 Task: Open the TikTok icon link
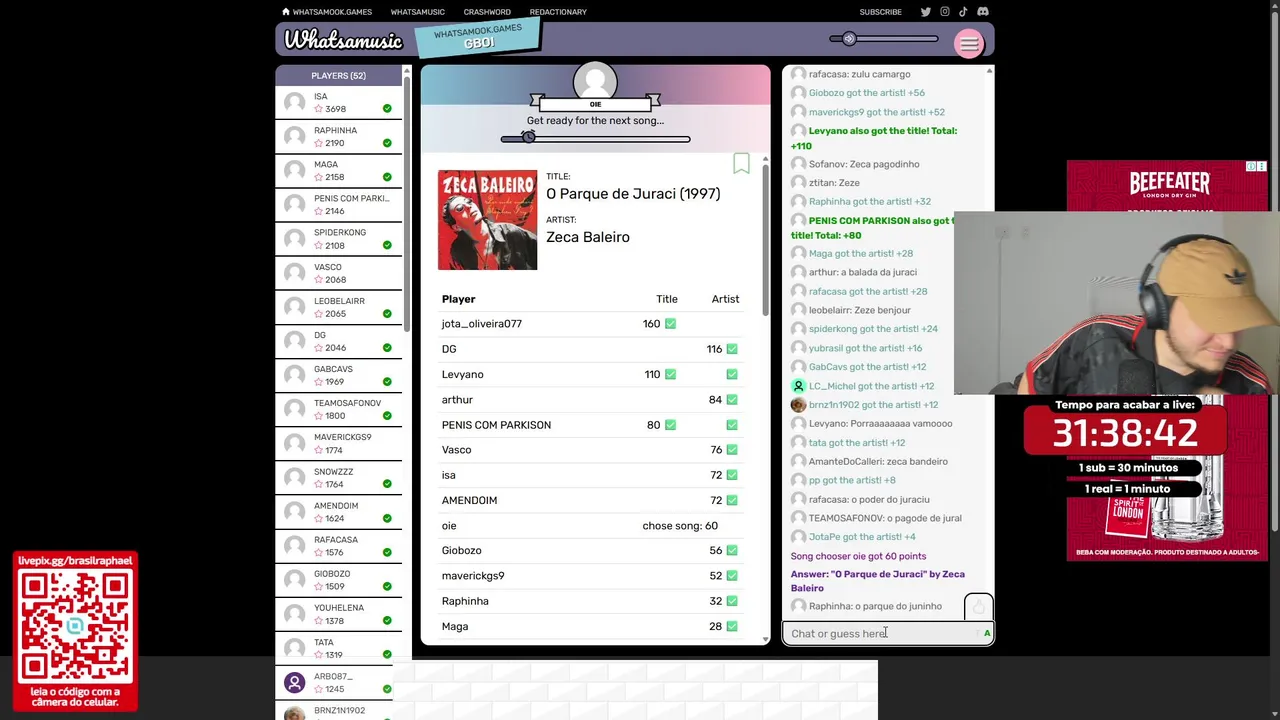point(963,12)
